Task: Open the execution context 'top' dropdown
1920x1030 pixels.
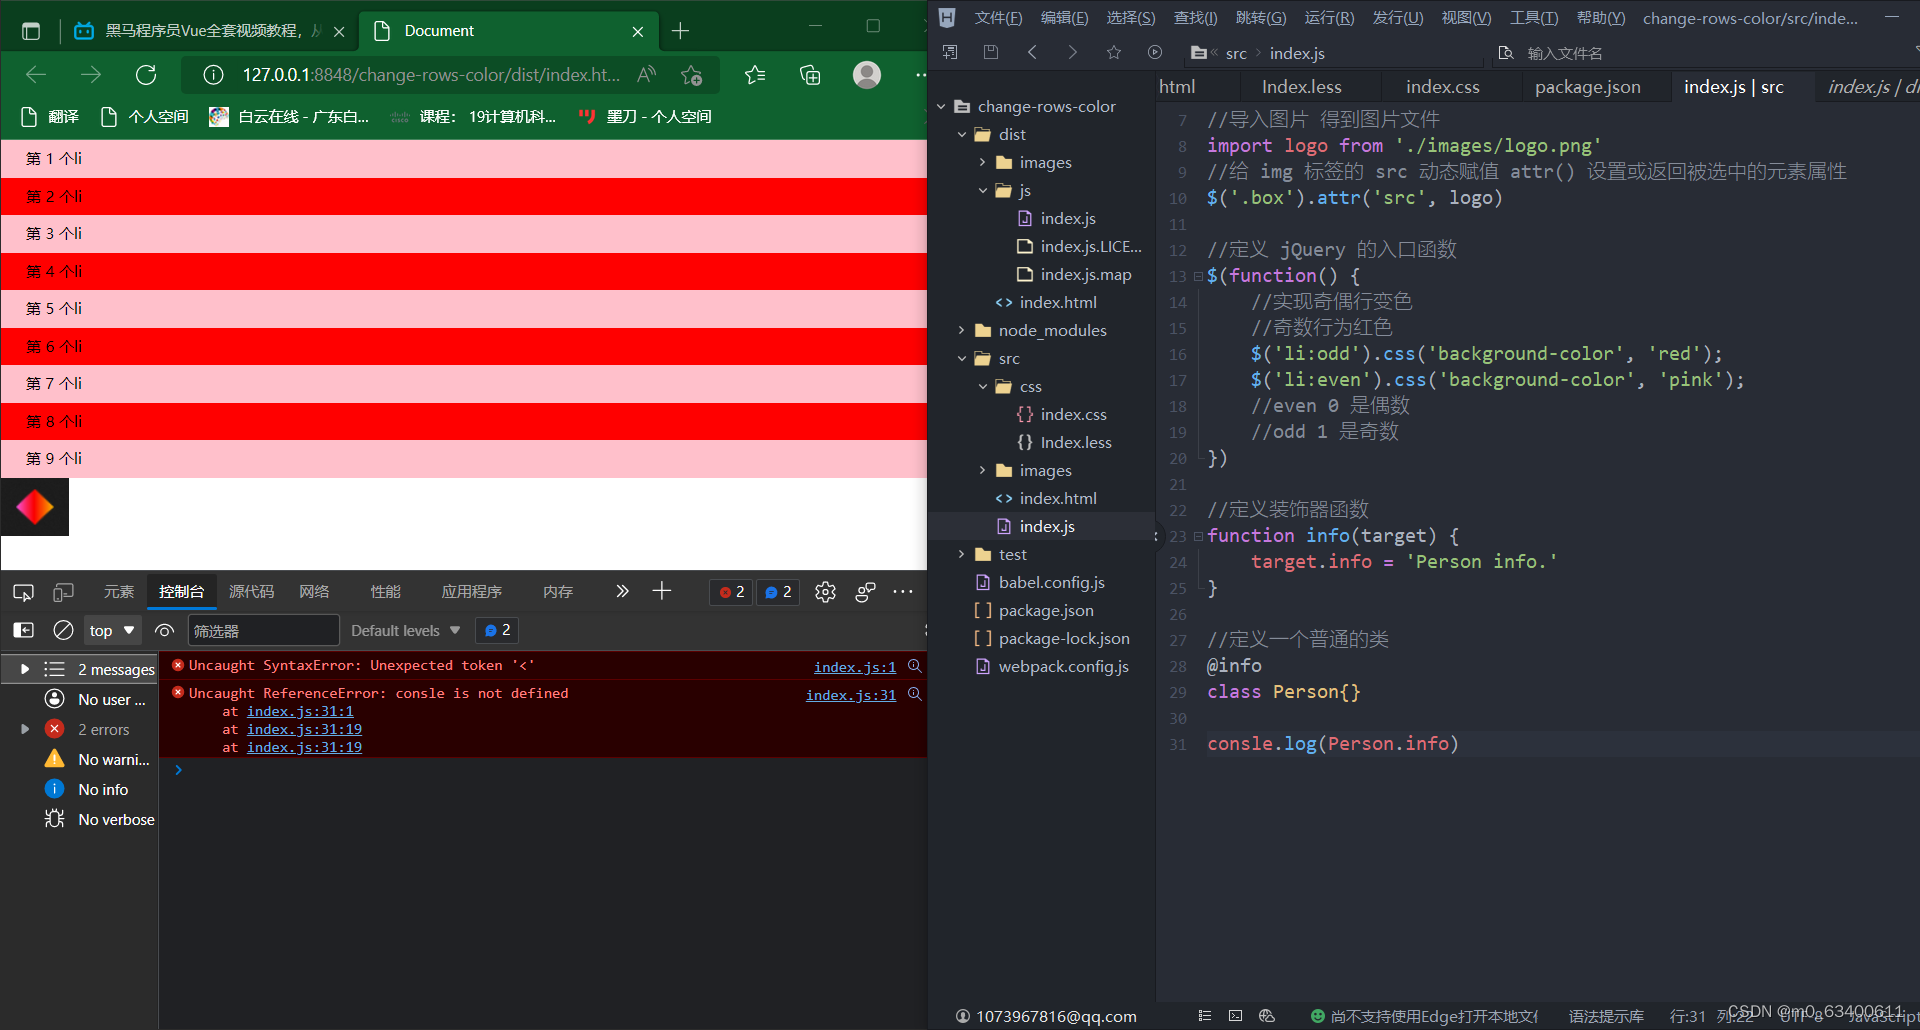Action: [112, 630]
